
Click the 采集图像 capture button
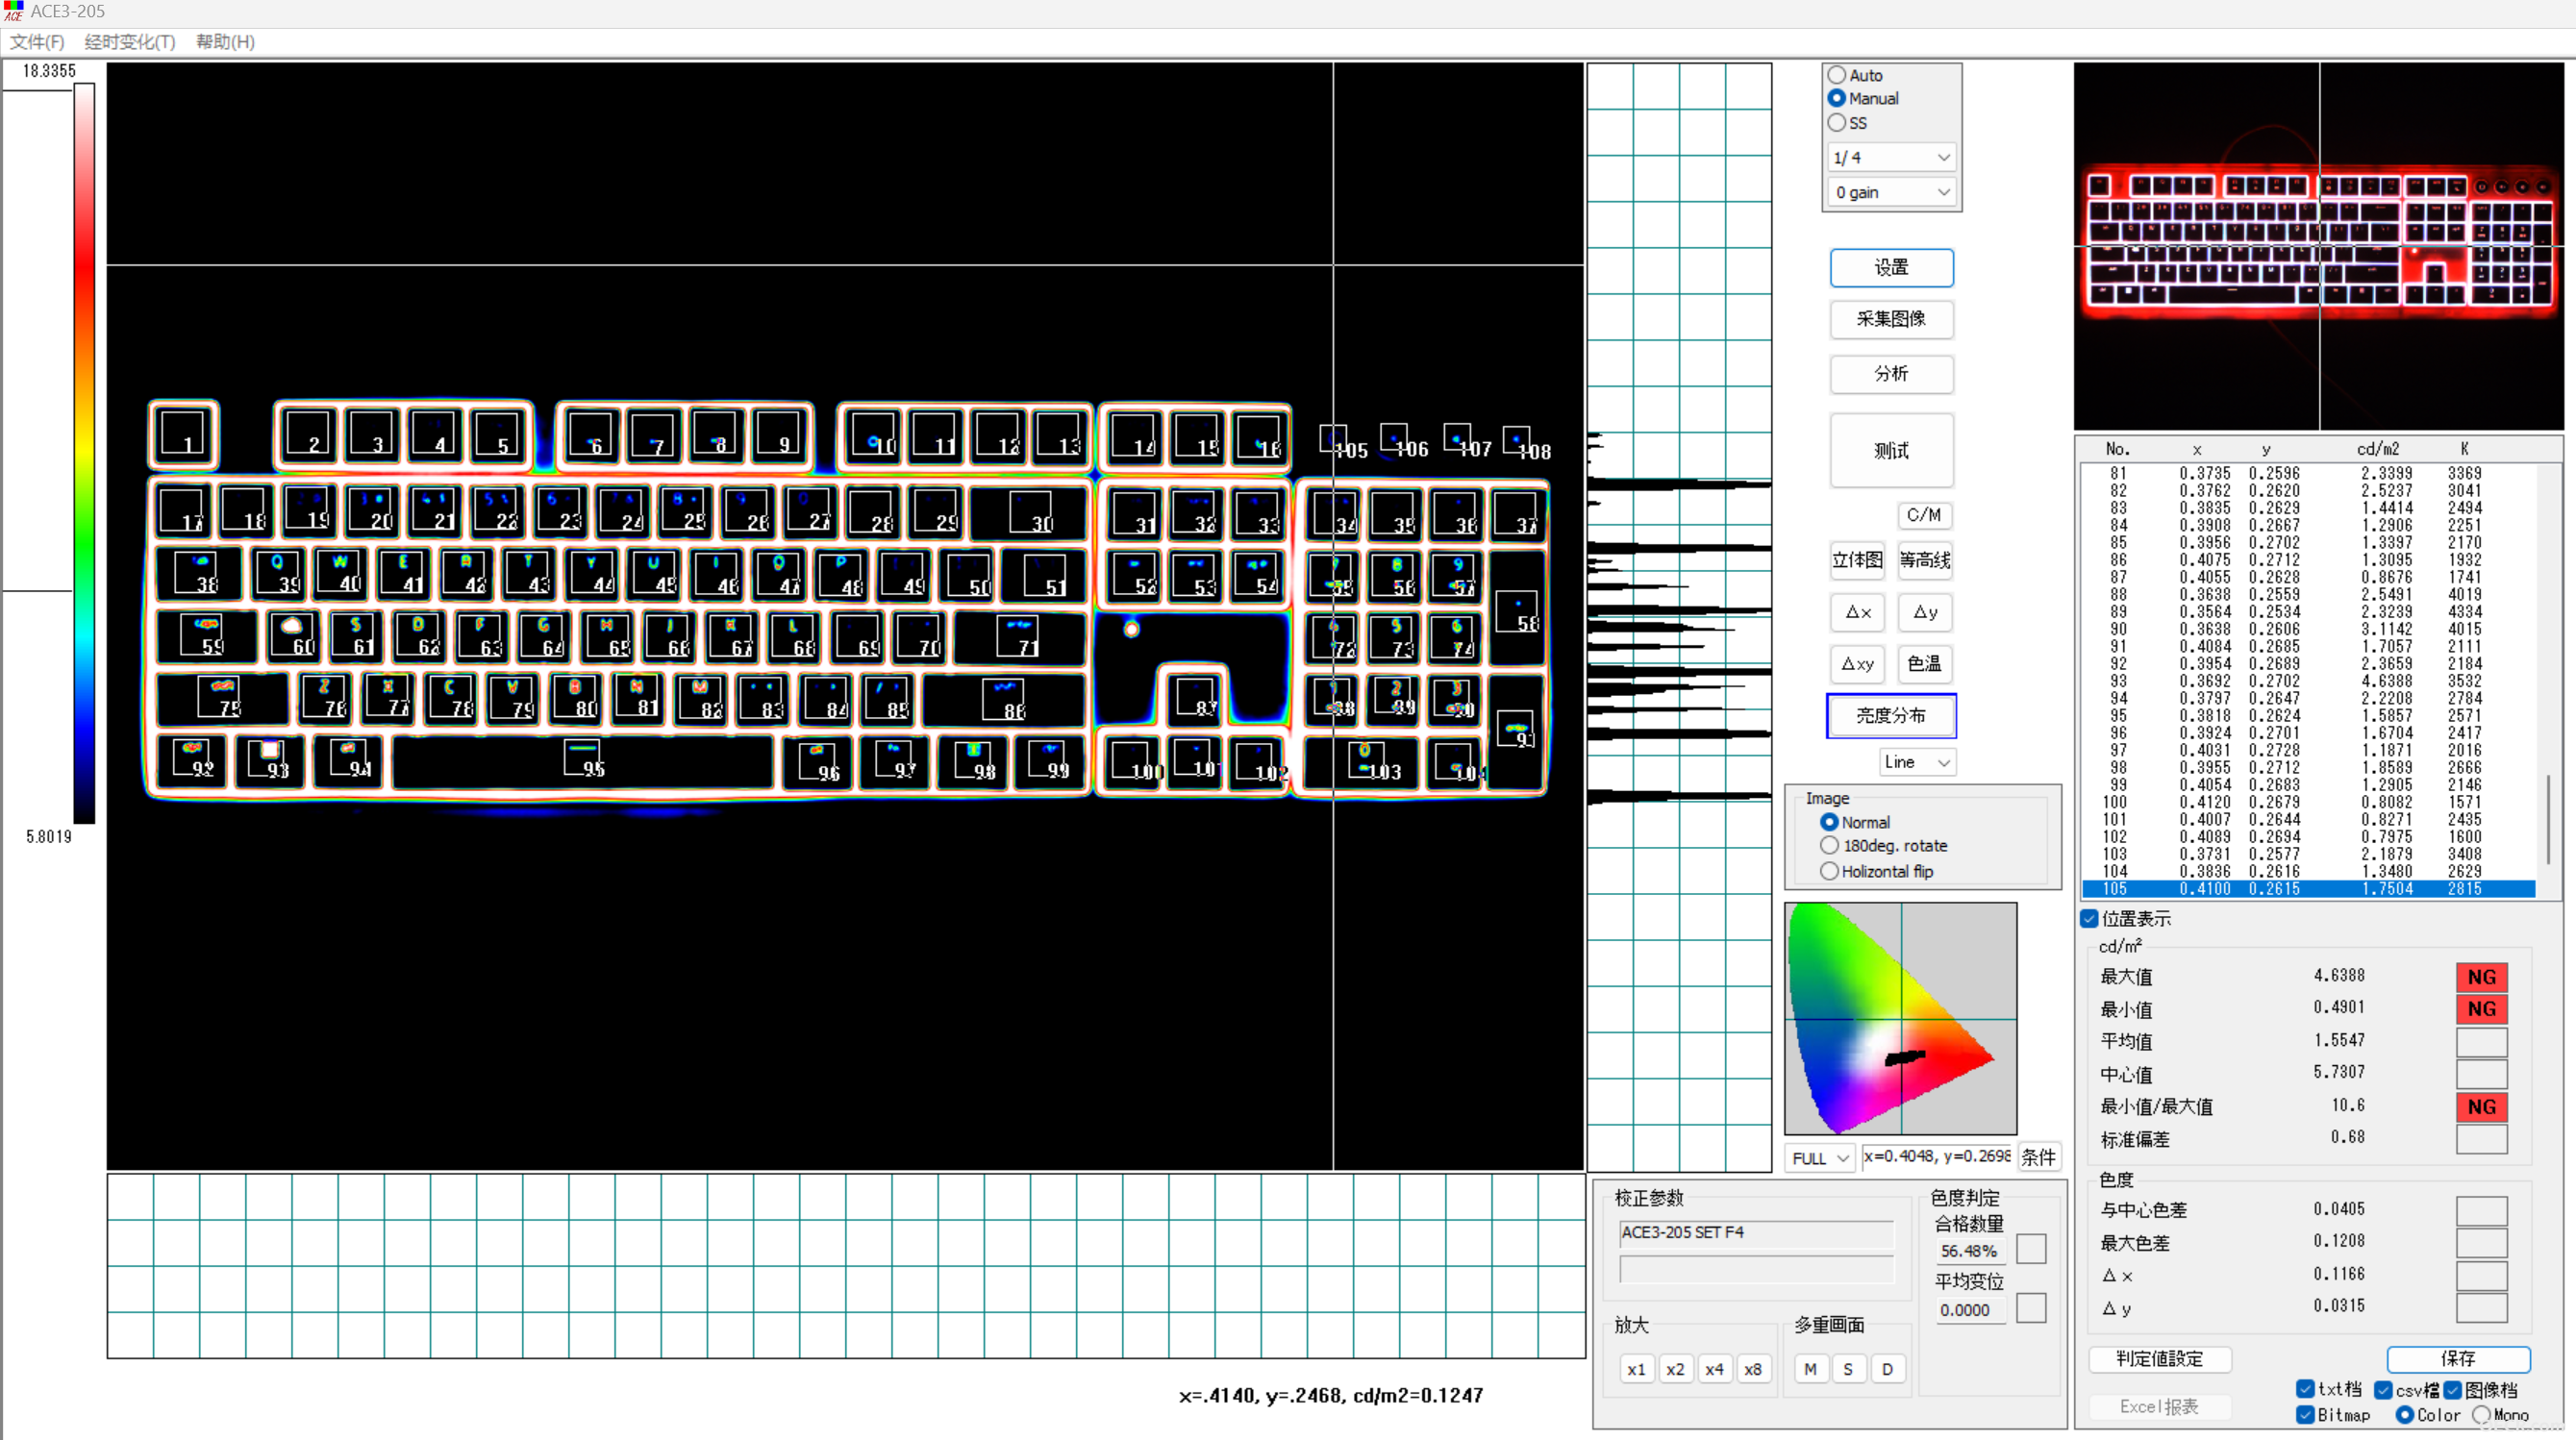[x=1891, y=319]
